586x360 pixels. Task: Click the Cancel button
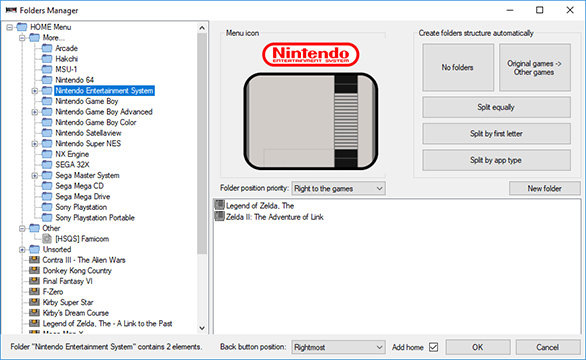point(548,347)
